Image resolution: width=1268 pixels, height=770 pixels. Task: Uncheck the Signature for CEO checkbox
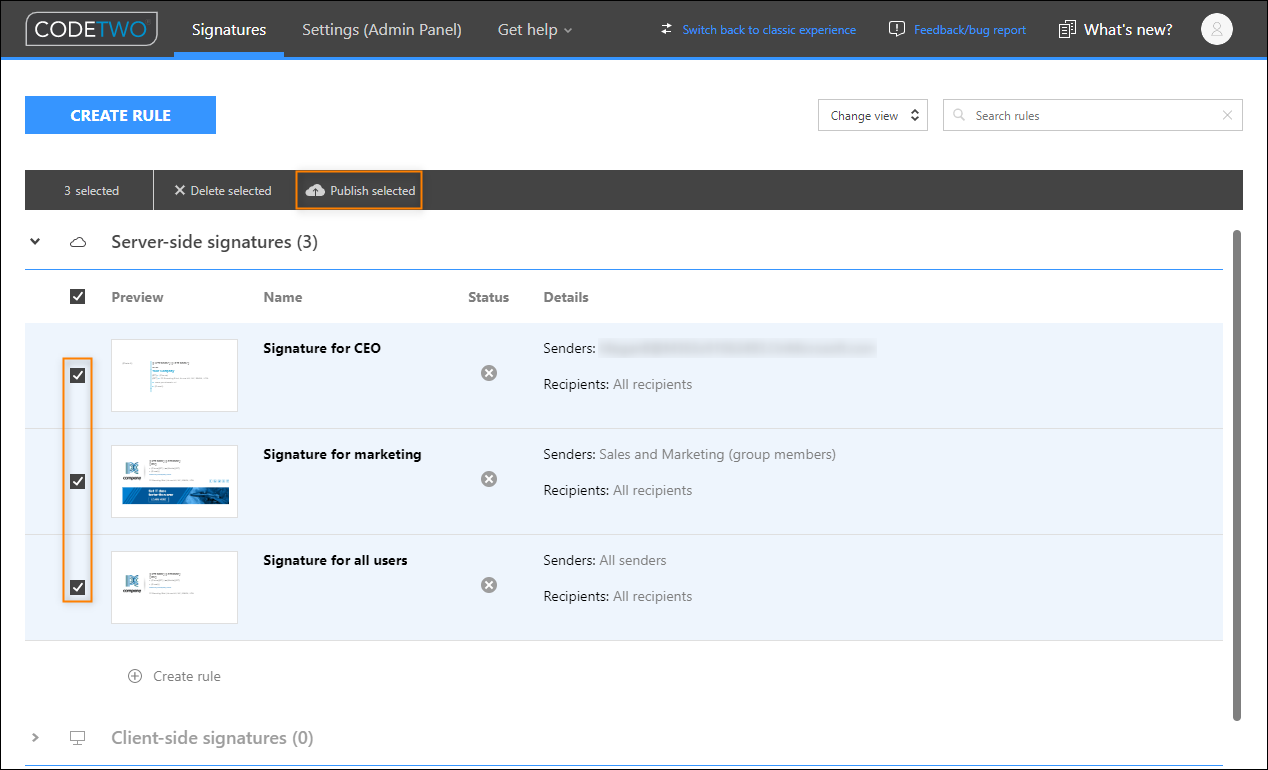pos(78,375)
